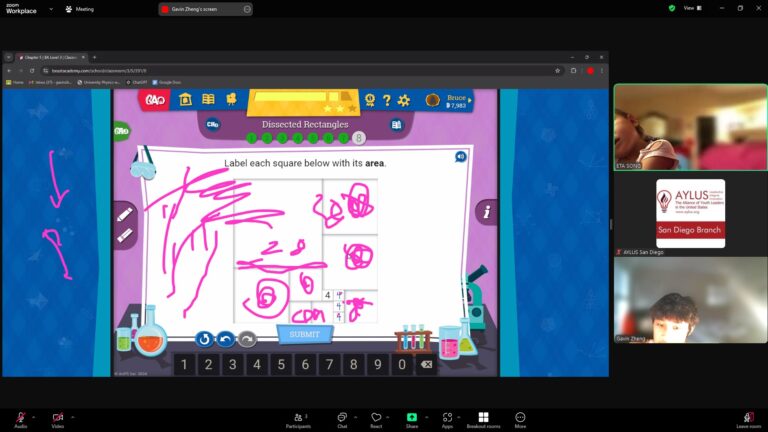
Task: Select the AYLUS San Diego participant tile
Action: (691, 214)
